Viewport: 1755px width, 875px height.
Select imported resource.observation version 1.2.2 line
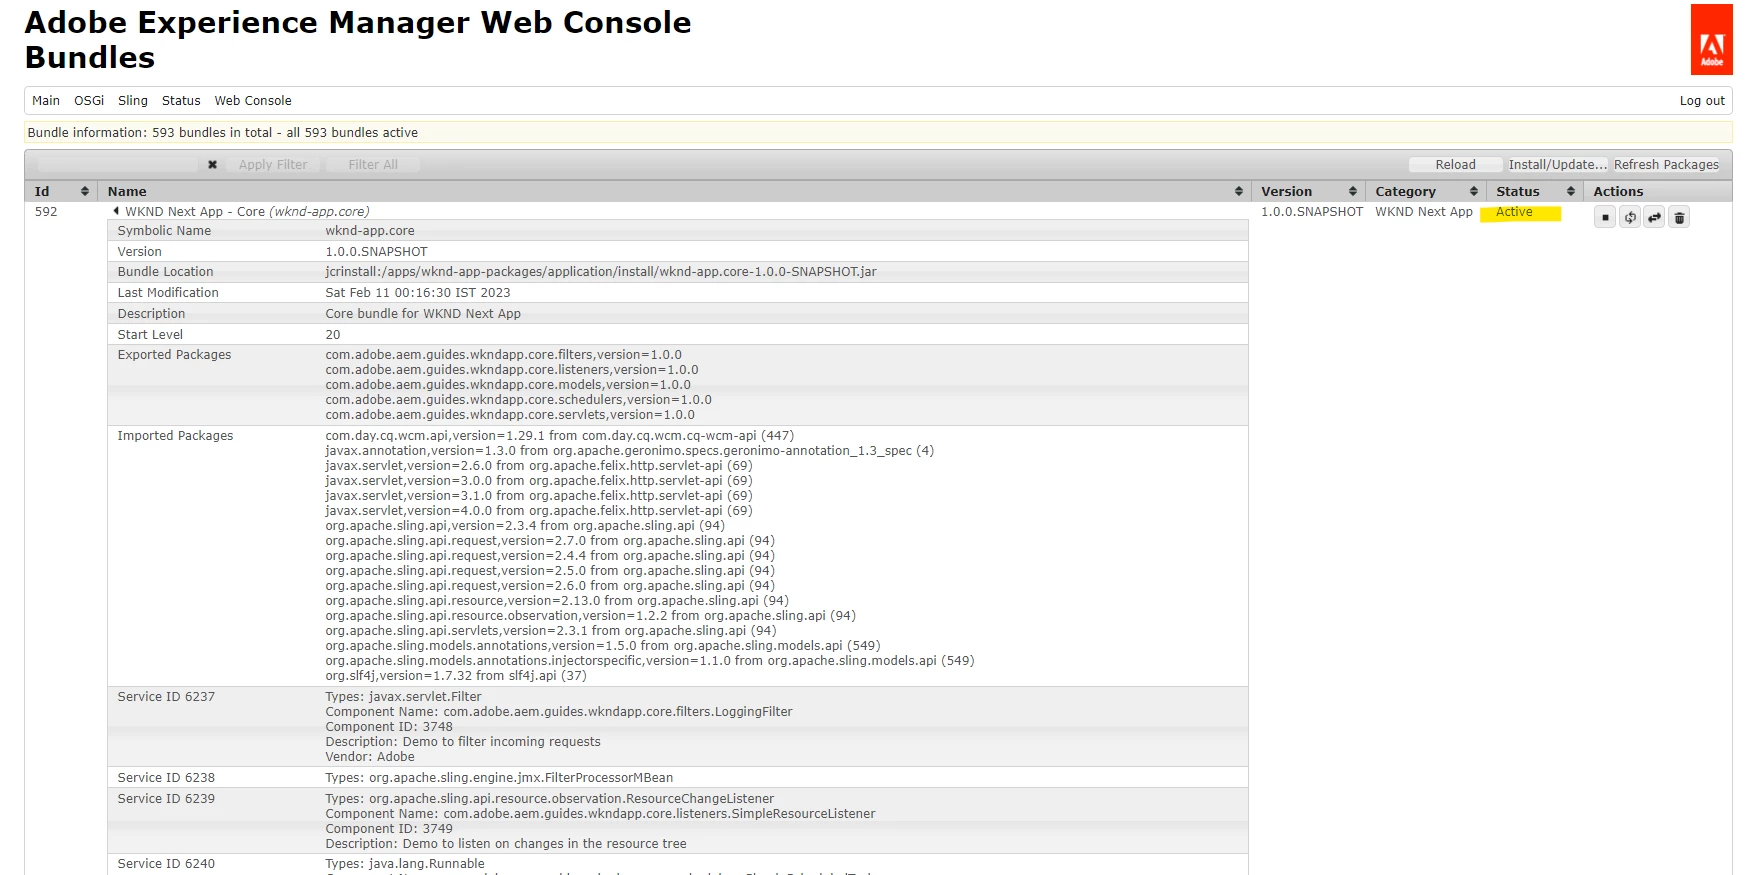[591, 616]
